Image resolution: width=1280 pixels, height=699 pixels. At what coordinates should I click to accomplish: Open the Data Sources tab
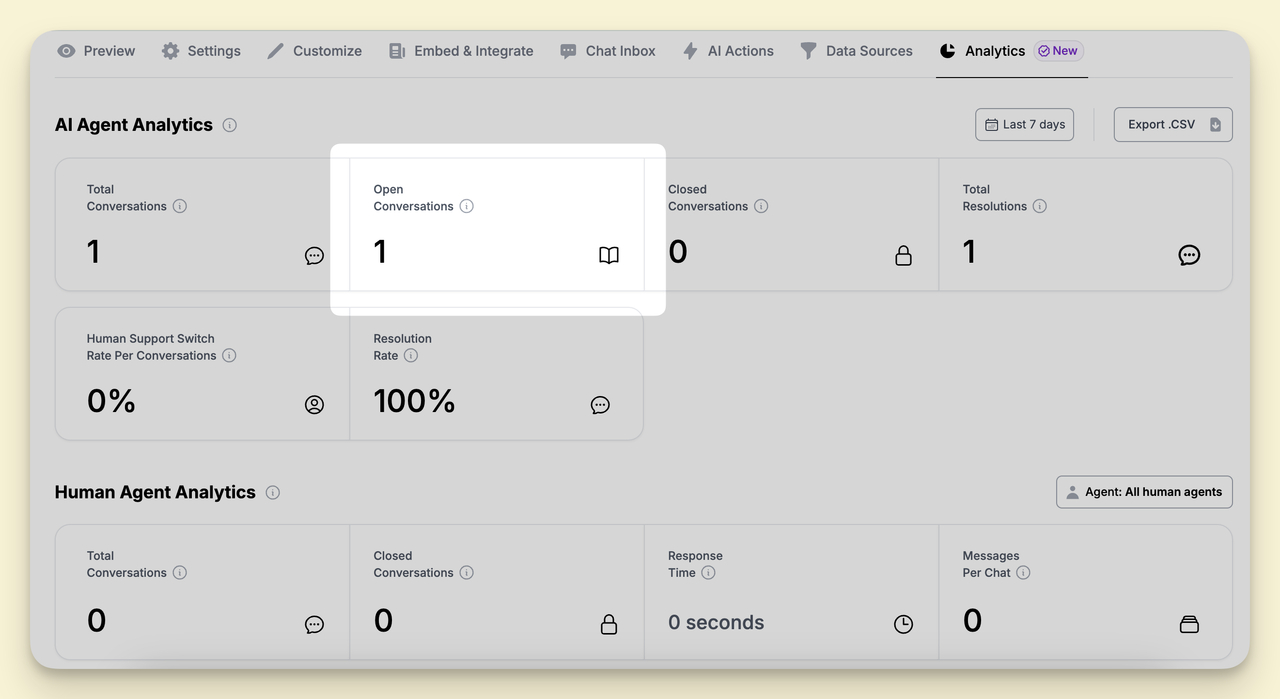click(856, 51)
